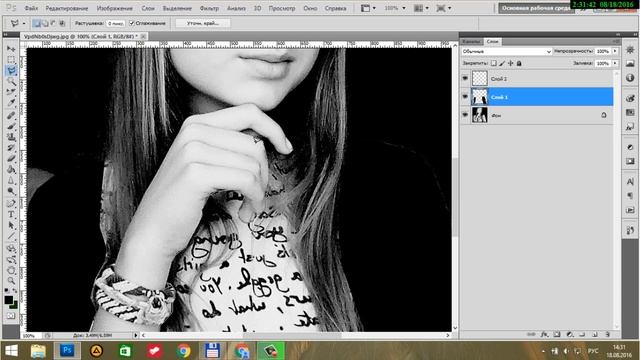Screen dimensions: 640x360
Task: Select the 3D Object Rotate tool
Action: tap(11, 249)
